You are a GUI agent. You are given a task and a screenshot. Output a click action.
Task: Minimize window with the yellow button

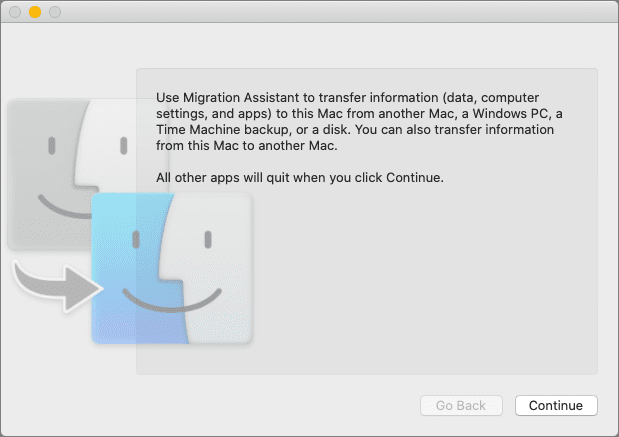pyautogui.click(x=34, y=12)
